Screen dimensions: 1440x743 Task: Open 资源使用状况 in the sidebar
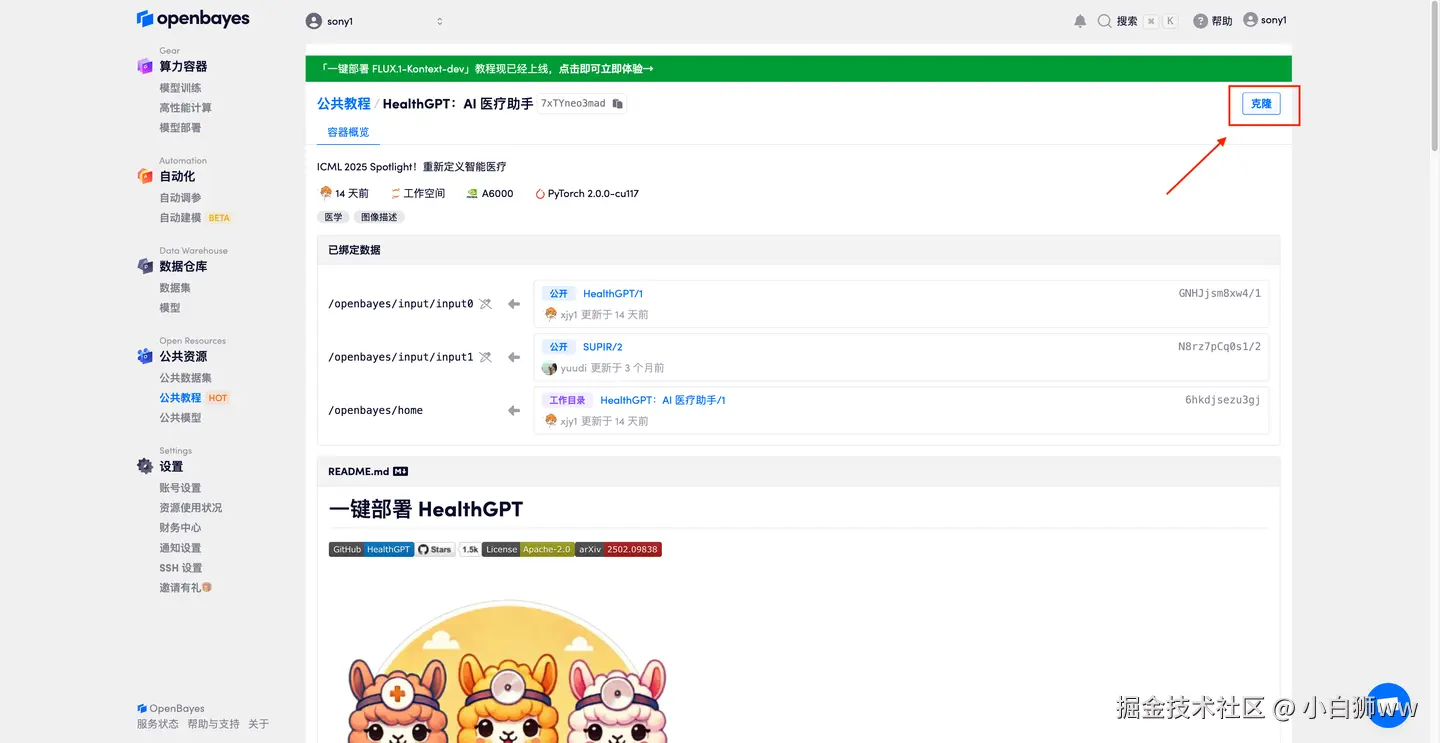[x=190, y=508]
